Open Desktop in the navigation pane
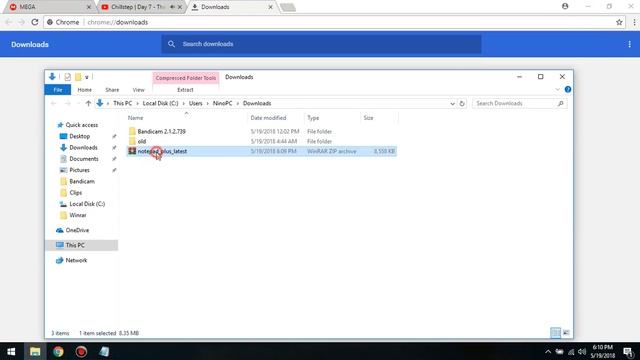The image size is (640, 360). (x=80, y=136)
